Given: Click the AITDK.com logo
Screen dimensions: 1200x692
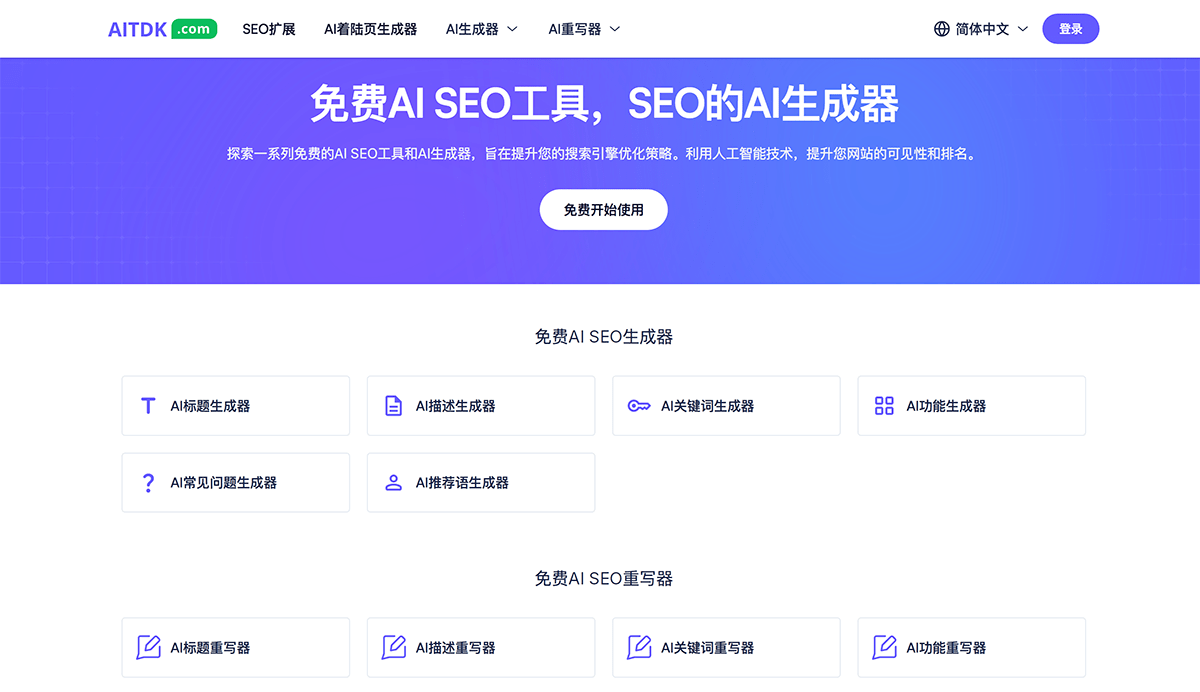Looking at the screenshot, I should [162, 29].
